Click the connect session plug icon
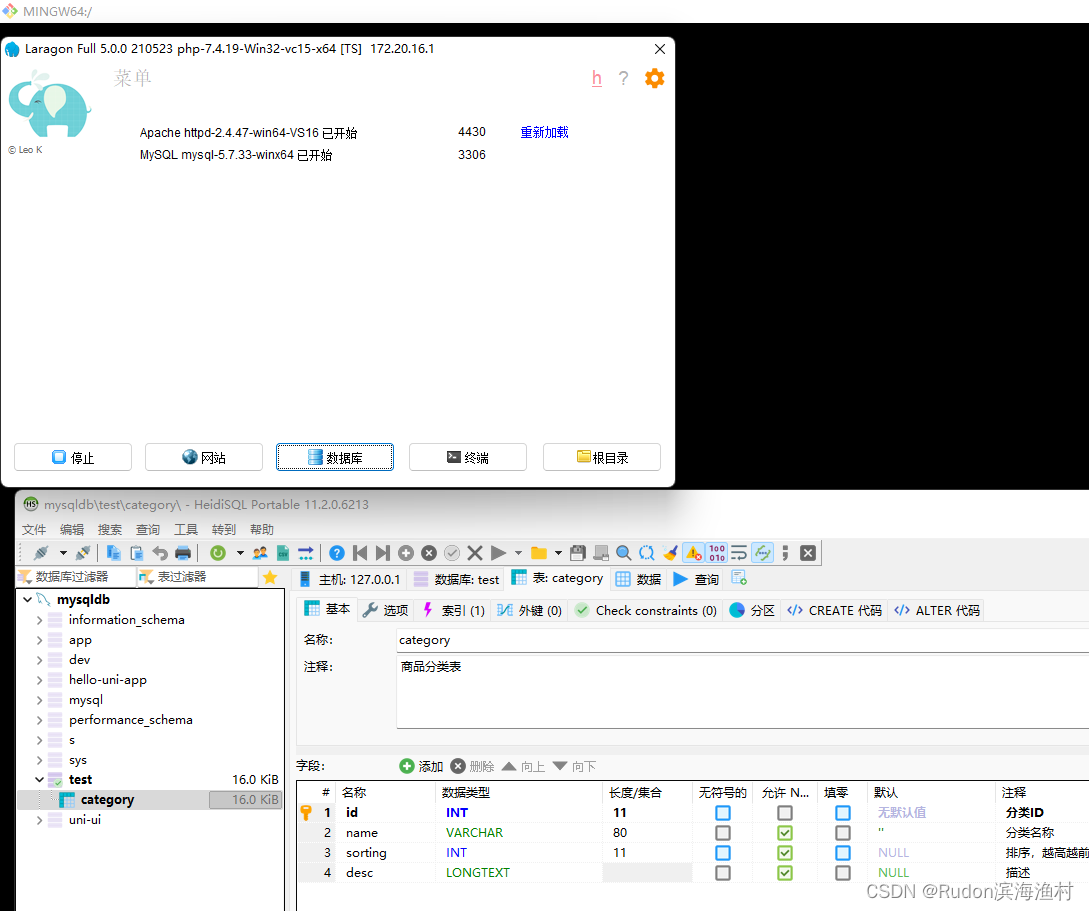The width and height of the screenshot is (1089, 911). [x=41, y=553]
